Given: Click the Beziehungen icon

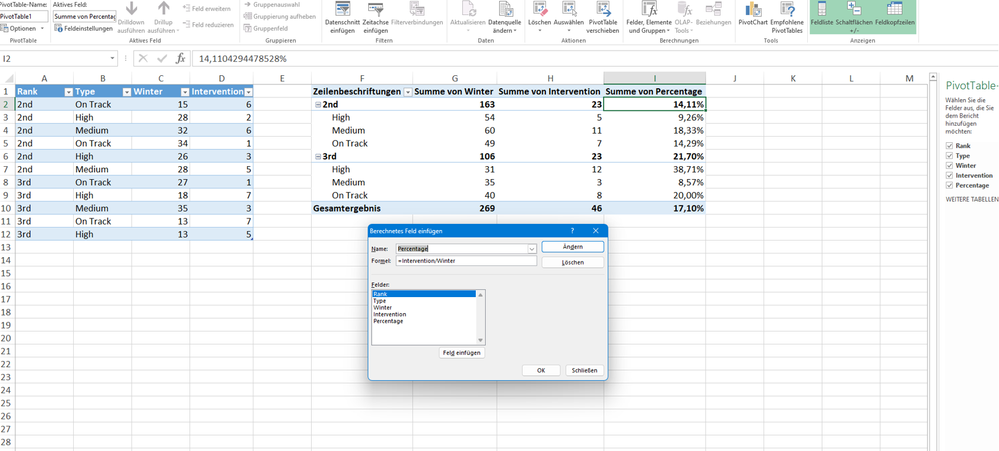Looking at the screenshot, I should point(714,9).
